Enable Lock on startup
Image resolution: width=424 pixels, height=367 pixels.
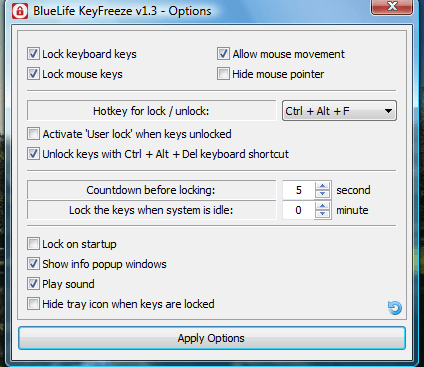point(33,244)
